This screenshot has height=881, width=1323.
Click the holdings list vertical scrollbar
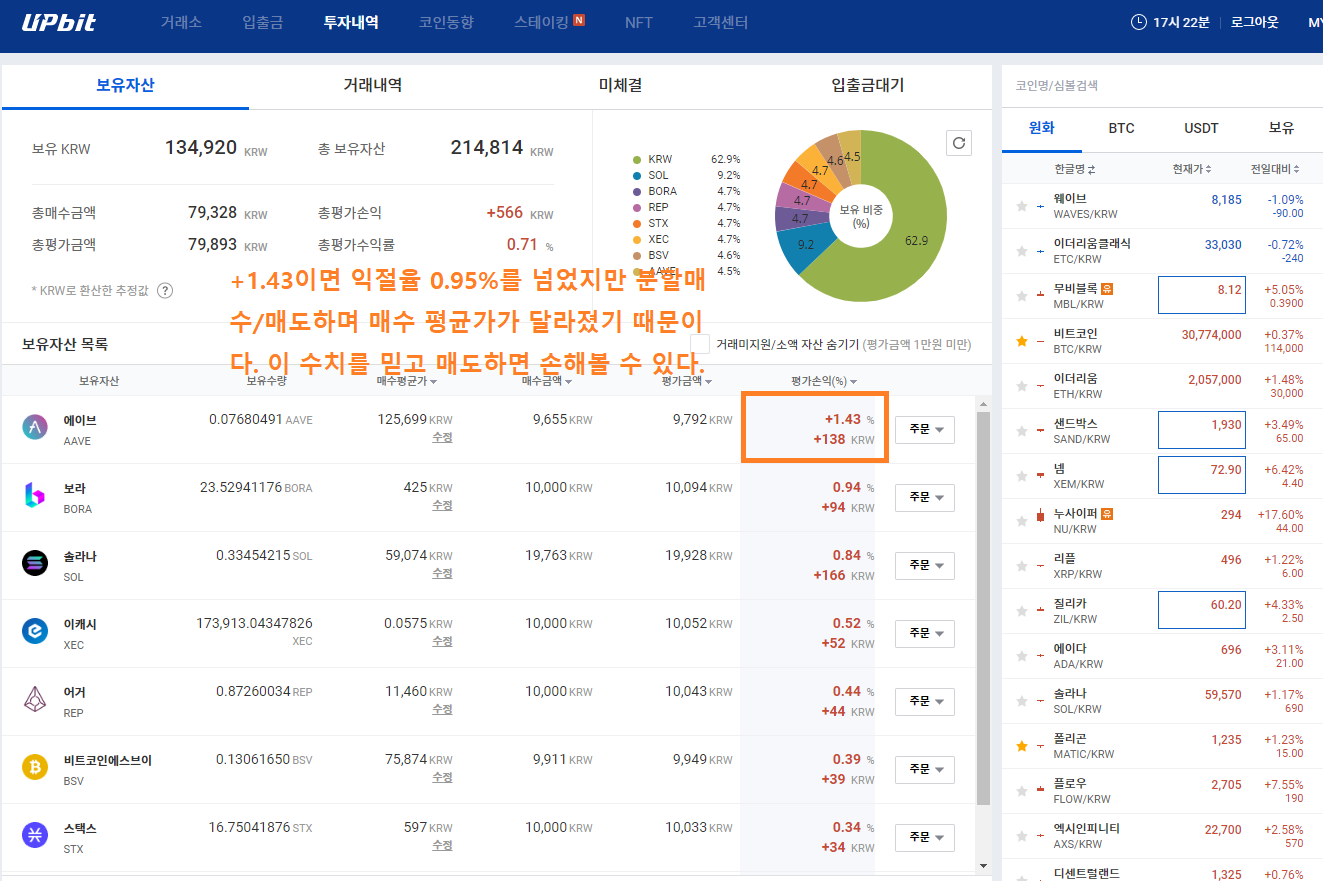(982, 608)
